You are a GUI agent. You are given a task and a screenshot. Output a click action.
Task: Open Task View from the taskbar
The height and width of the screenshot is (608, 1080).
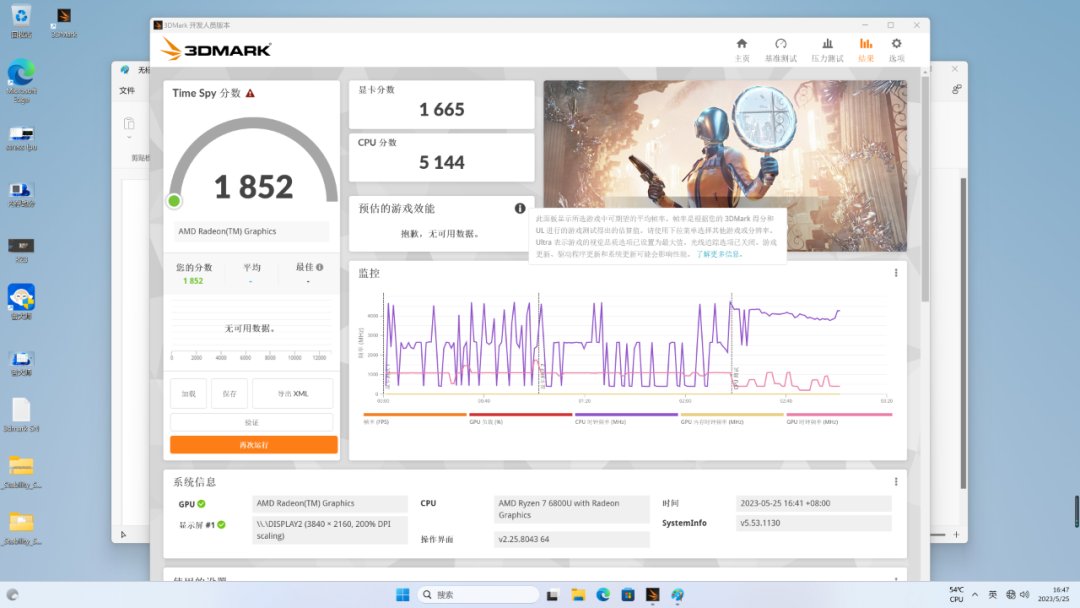pyautogui.click(x=552, y=595)
